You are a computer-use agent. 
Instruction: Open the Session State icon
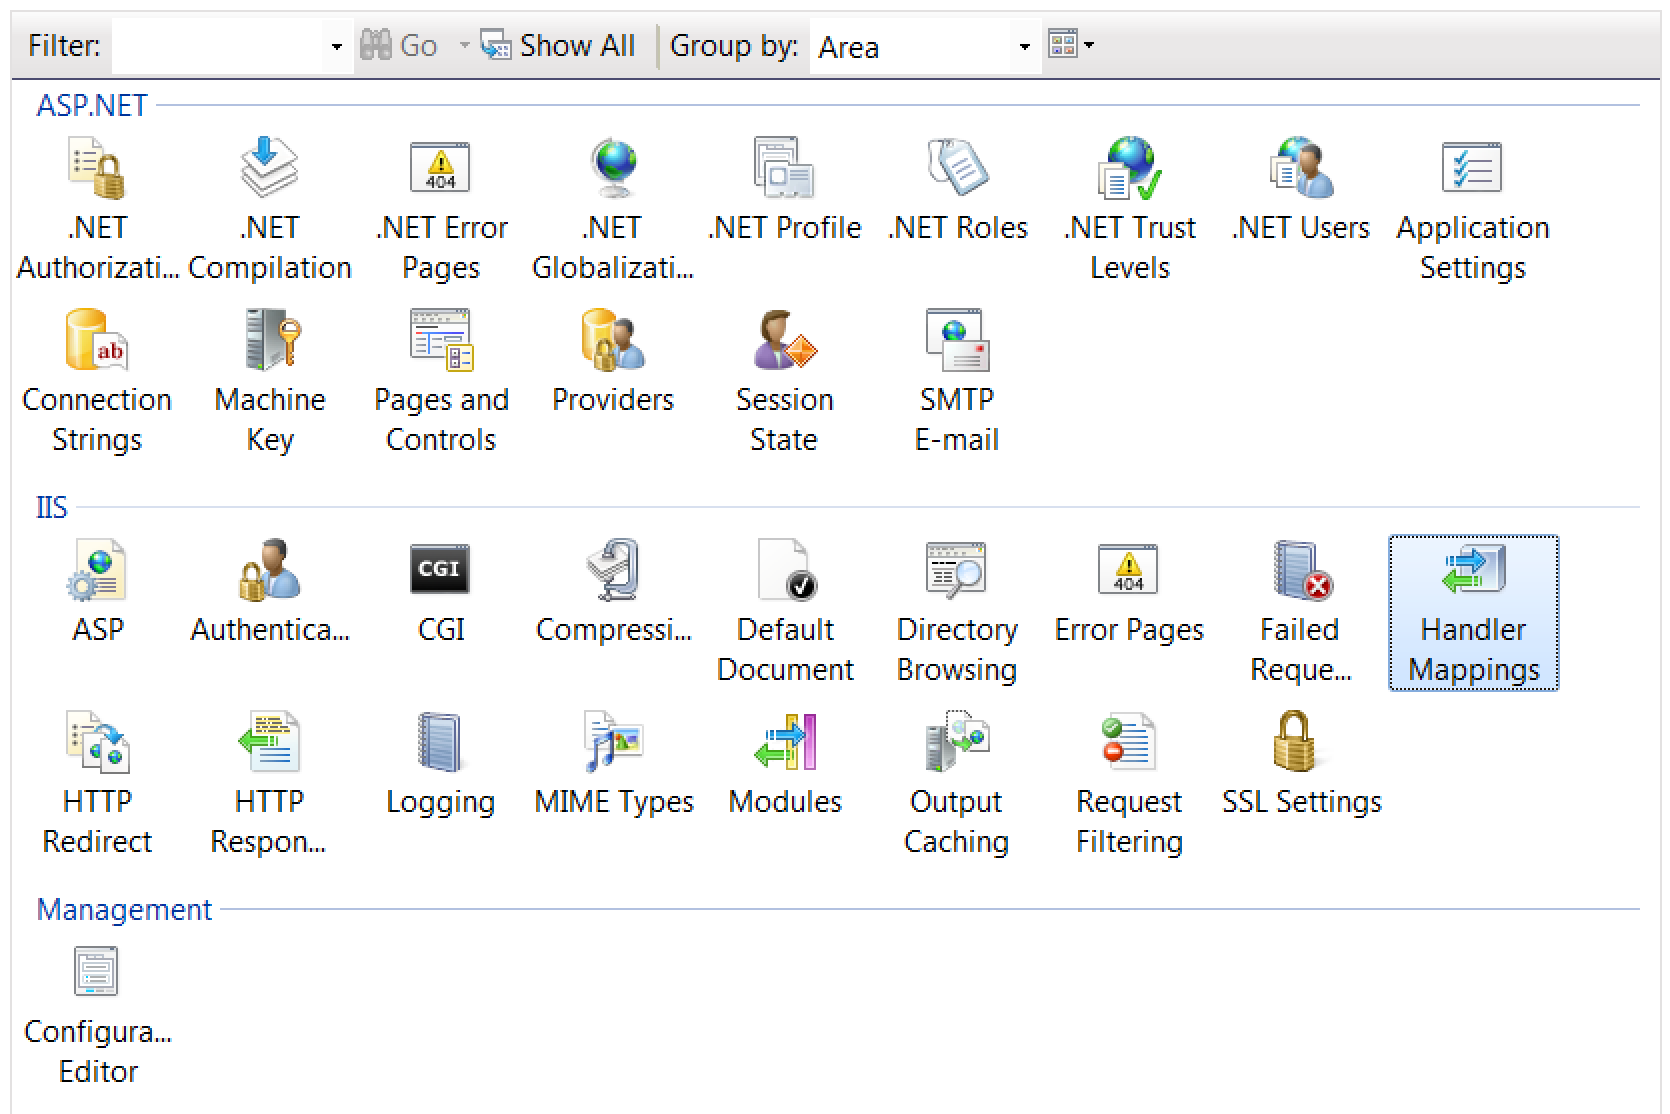point(785,340)
